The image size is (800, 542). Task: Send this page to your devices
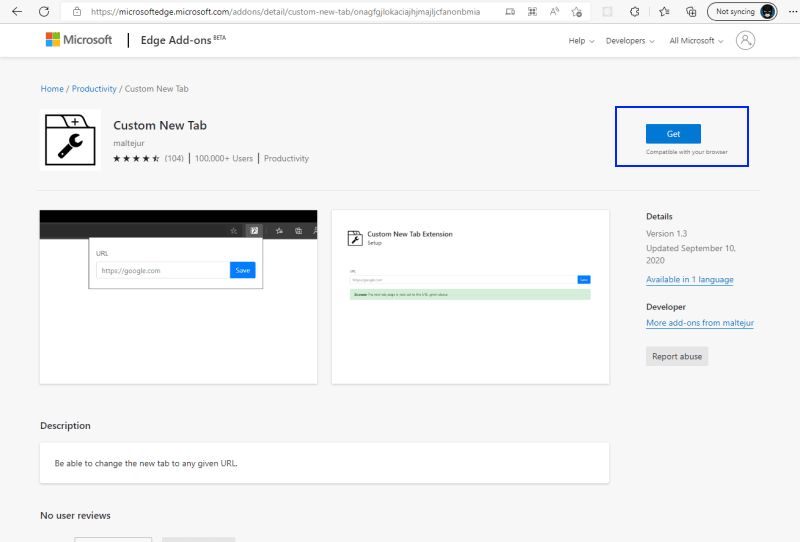click(x=510, y=11)
